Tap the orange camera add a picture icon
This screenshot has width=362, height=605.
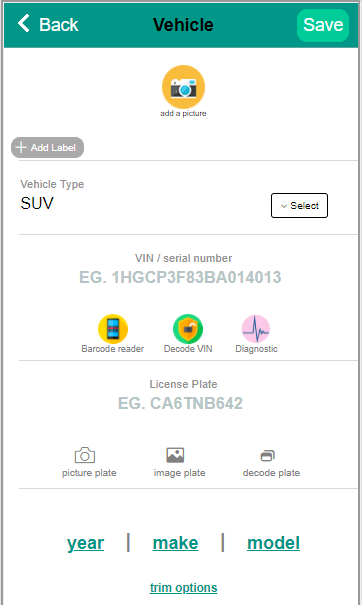[183, 87]
